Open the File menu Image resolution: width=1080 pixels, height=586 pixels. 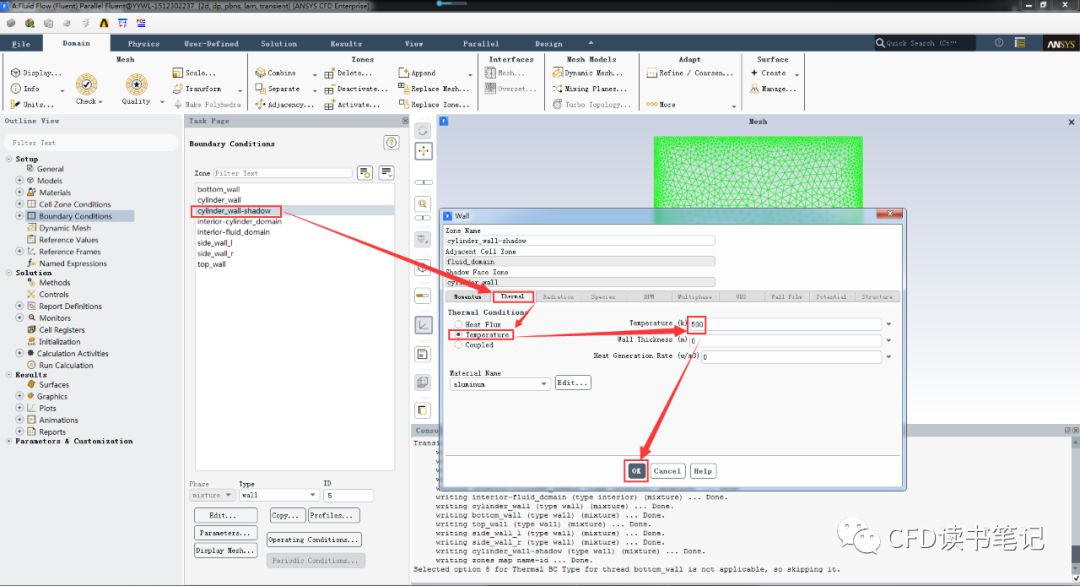click(x=21, y=43)
